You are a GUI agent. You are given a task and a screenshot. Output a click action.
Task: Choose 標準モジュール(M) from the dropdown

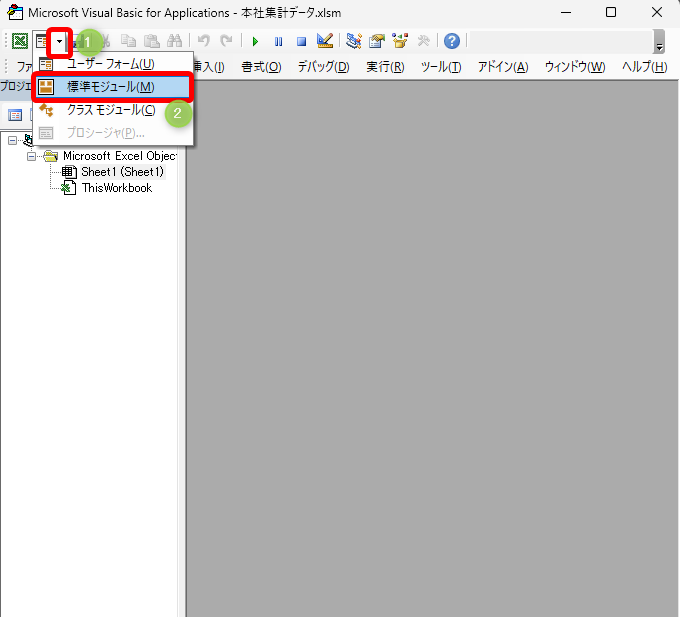(x=110, y=87)
